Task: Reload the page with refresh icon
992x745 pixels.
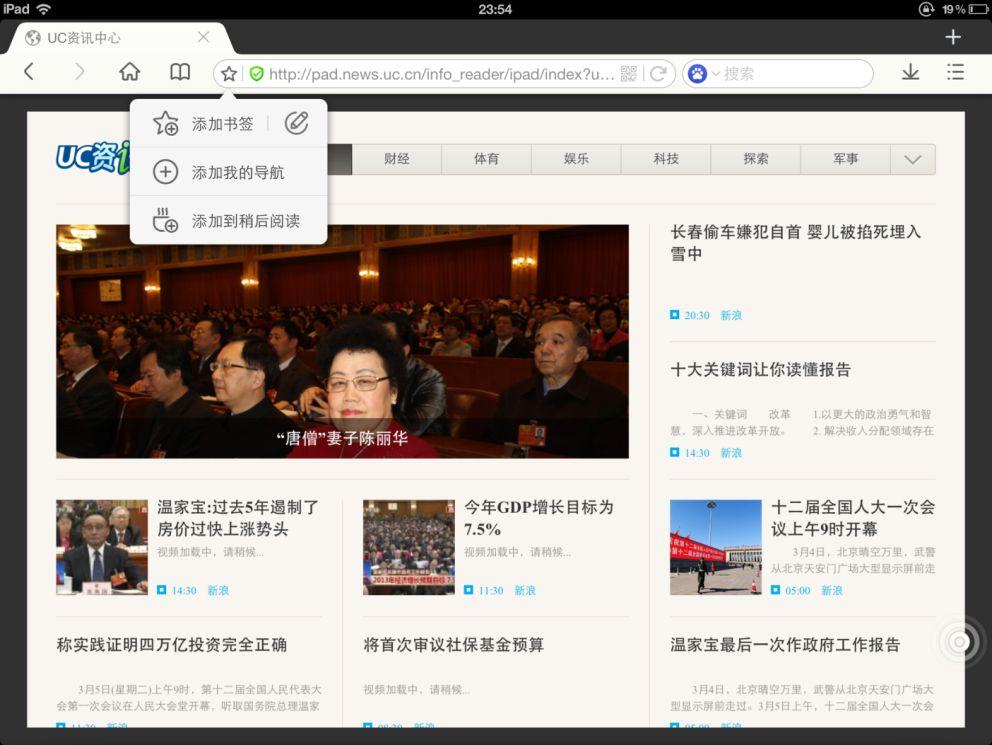Action: click(x=659, y=72)
